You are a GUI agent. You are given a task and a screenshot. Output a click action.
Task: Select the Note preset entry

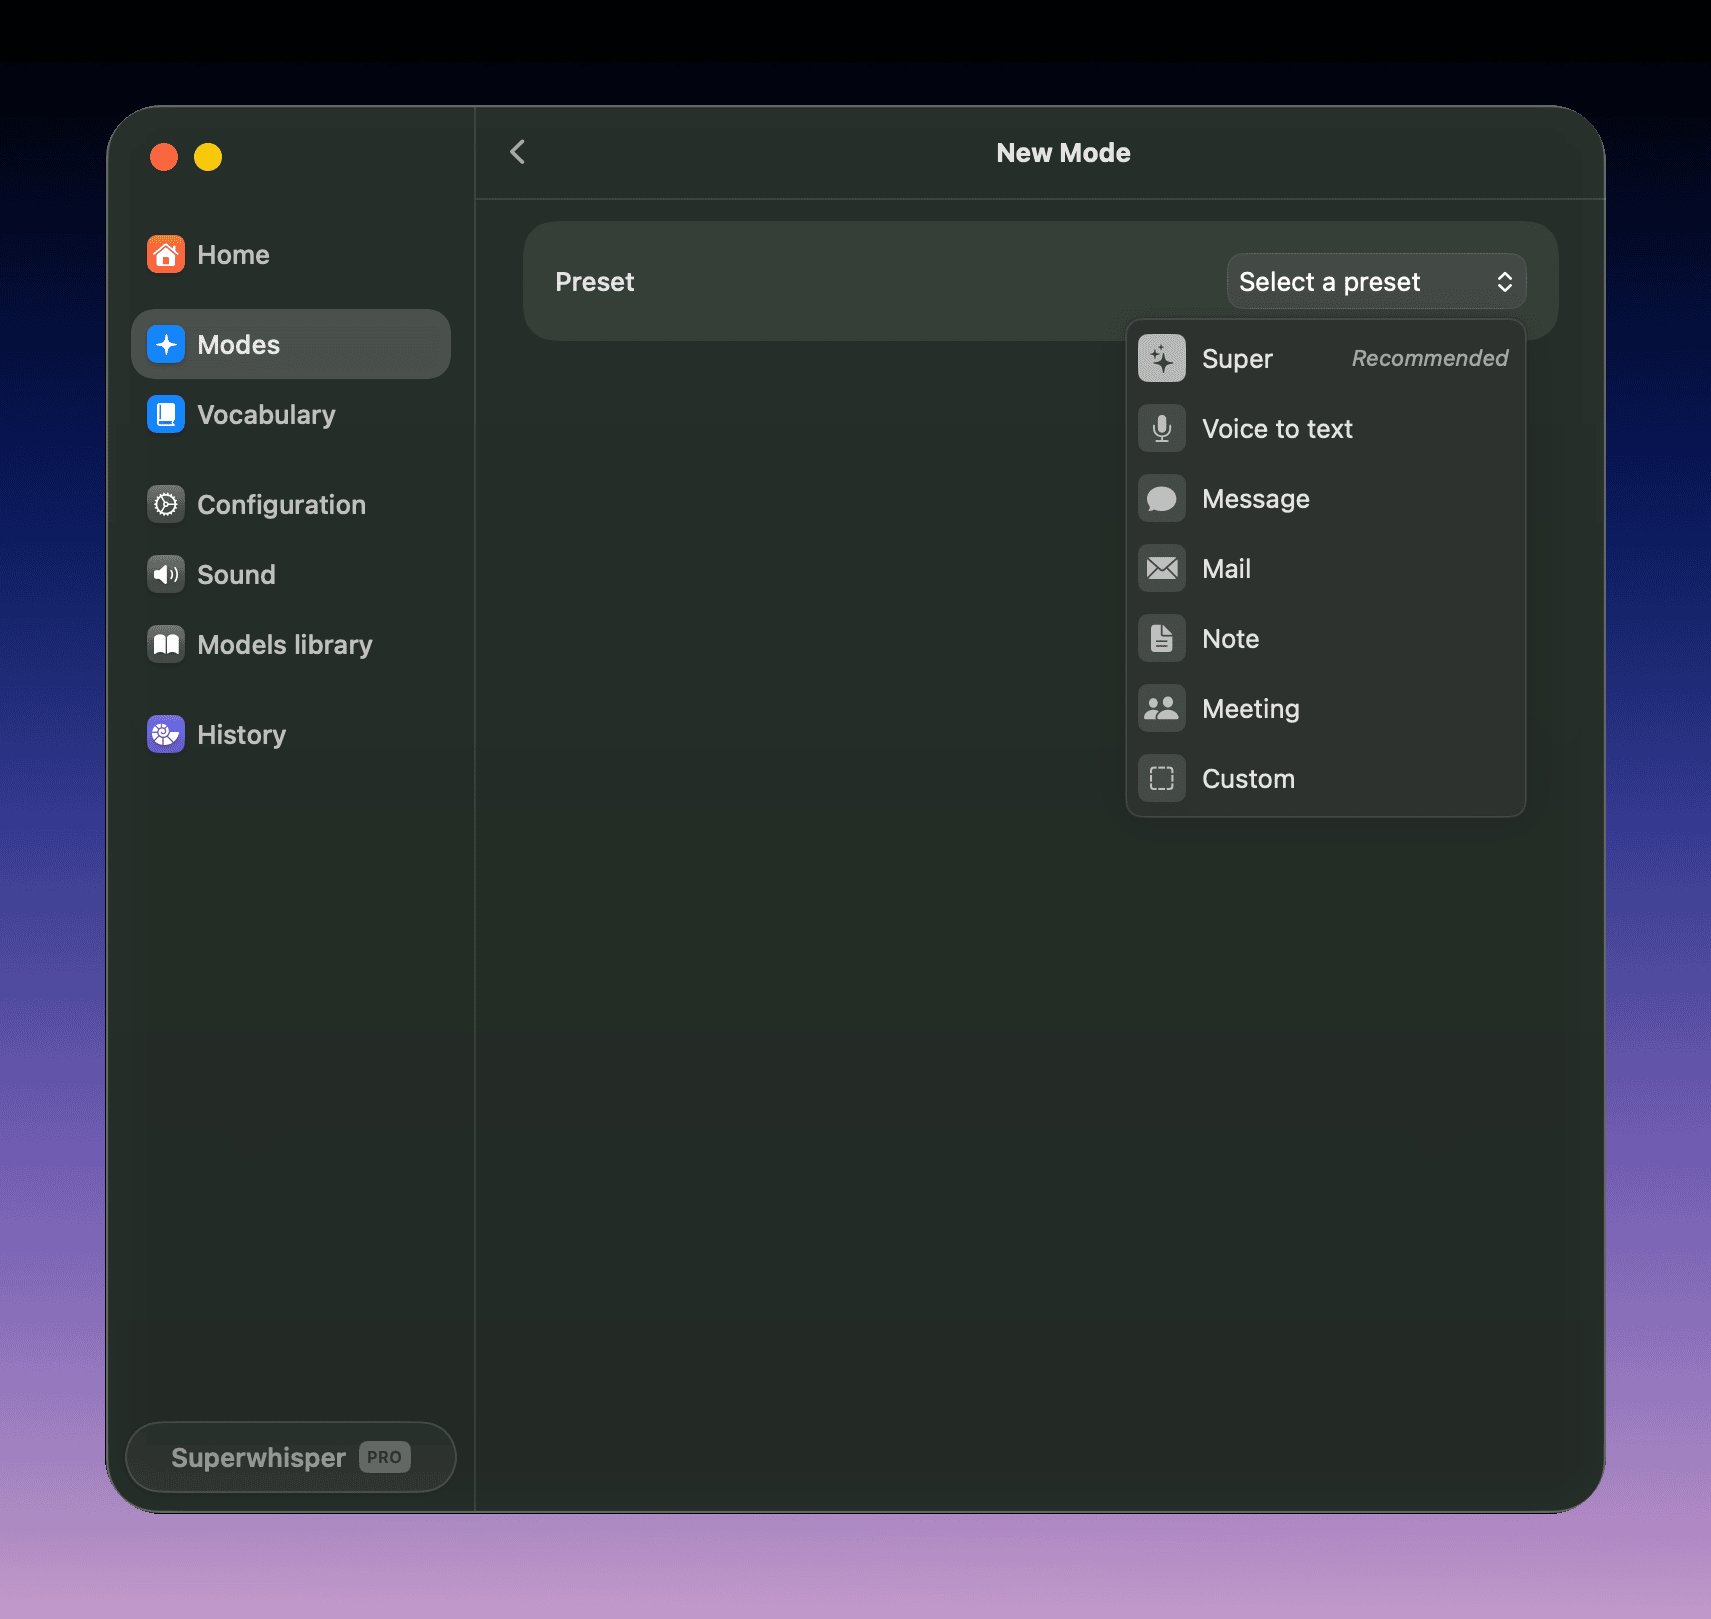tap(1326, 638)
